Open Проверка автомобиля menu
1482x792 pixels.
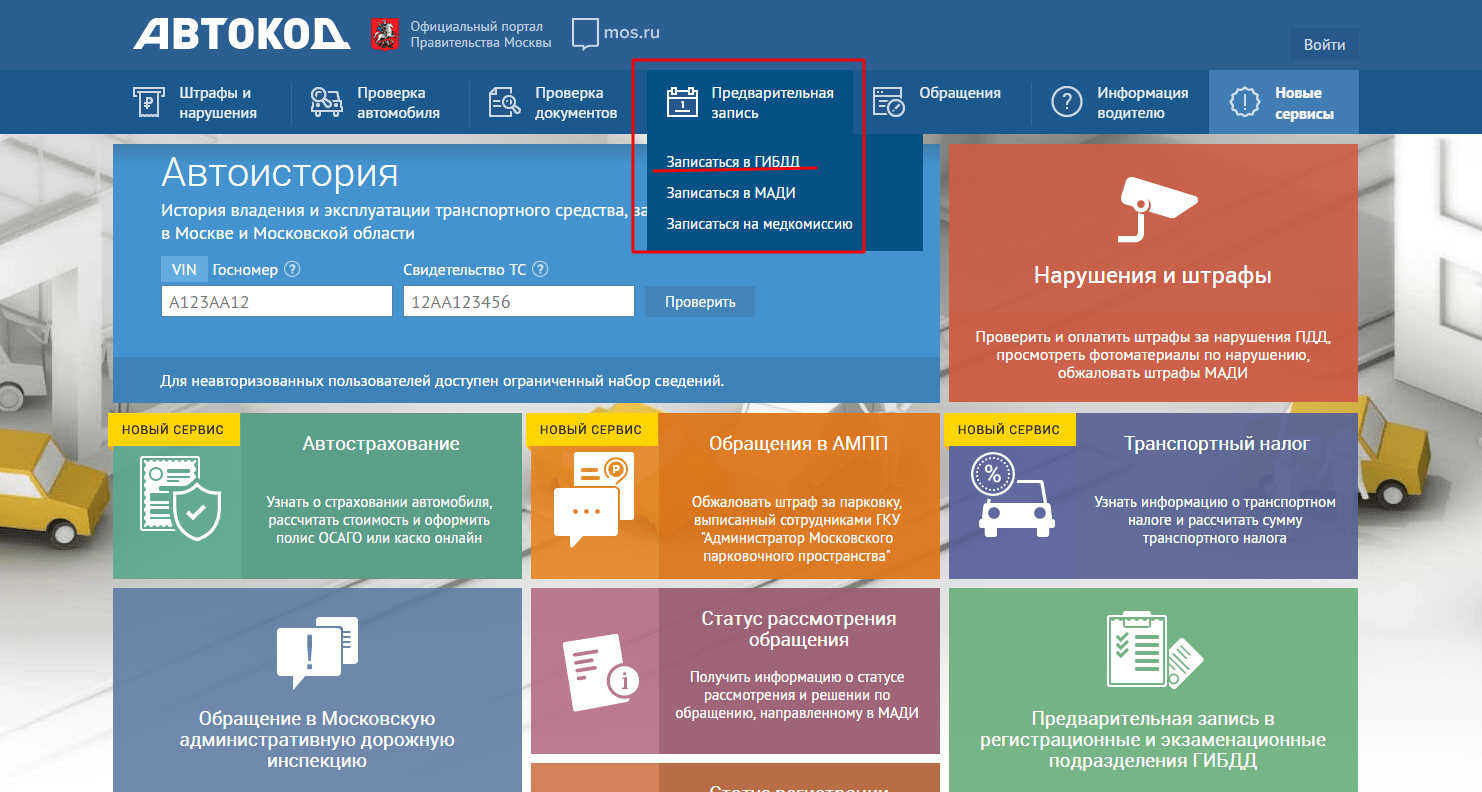coord(375,103)
